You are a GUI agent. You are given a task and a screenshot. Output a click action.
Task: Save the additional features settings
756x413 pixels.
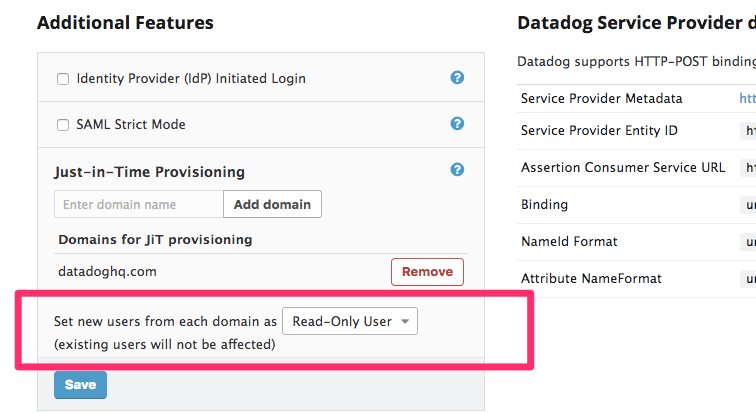click(81, 385)
